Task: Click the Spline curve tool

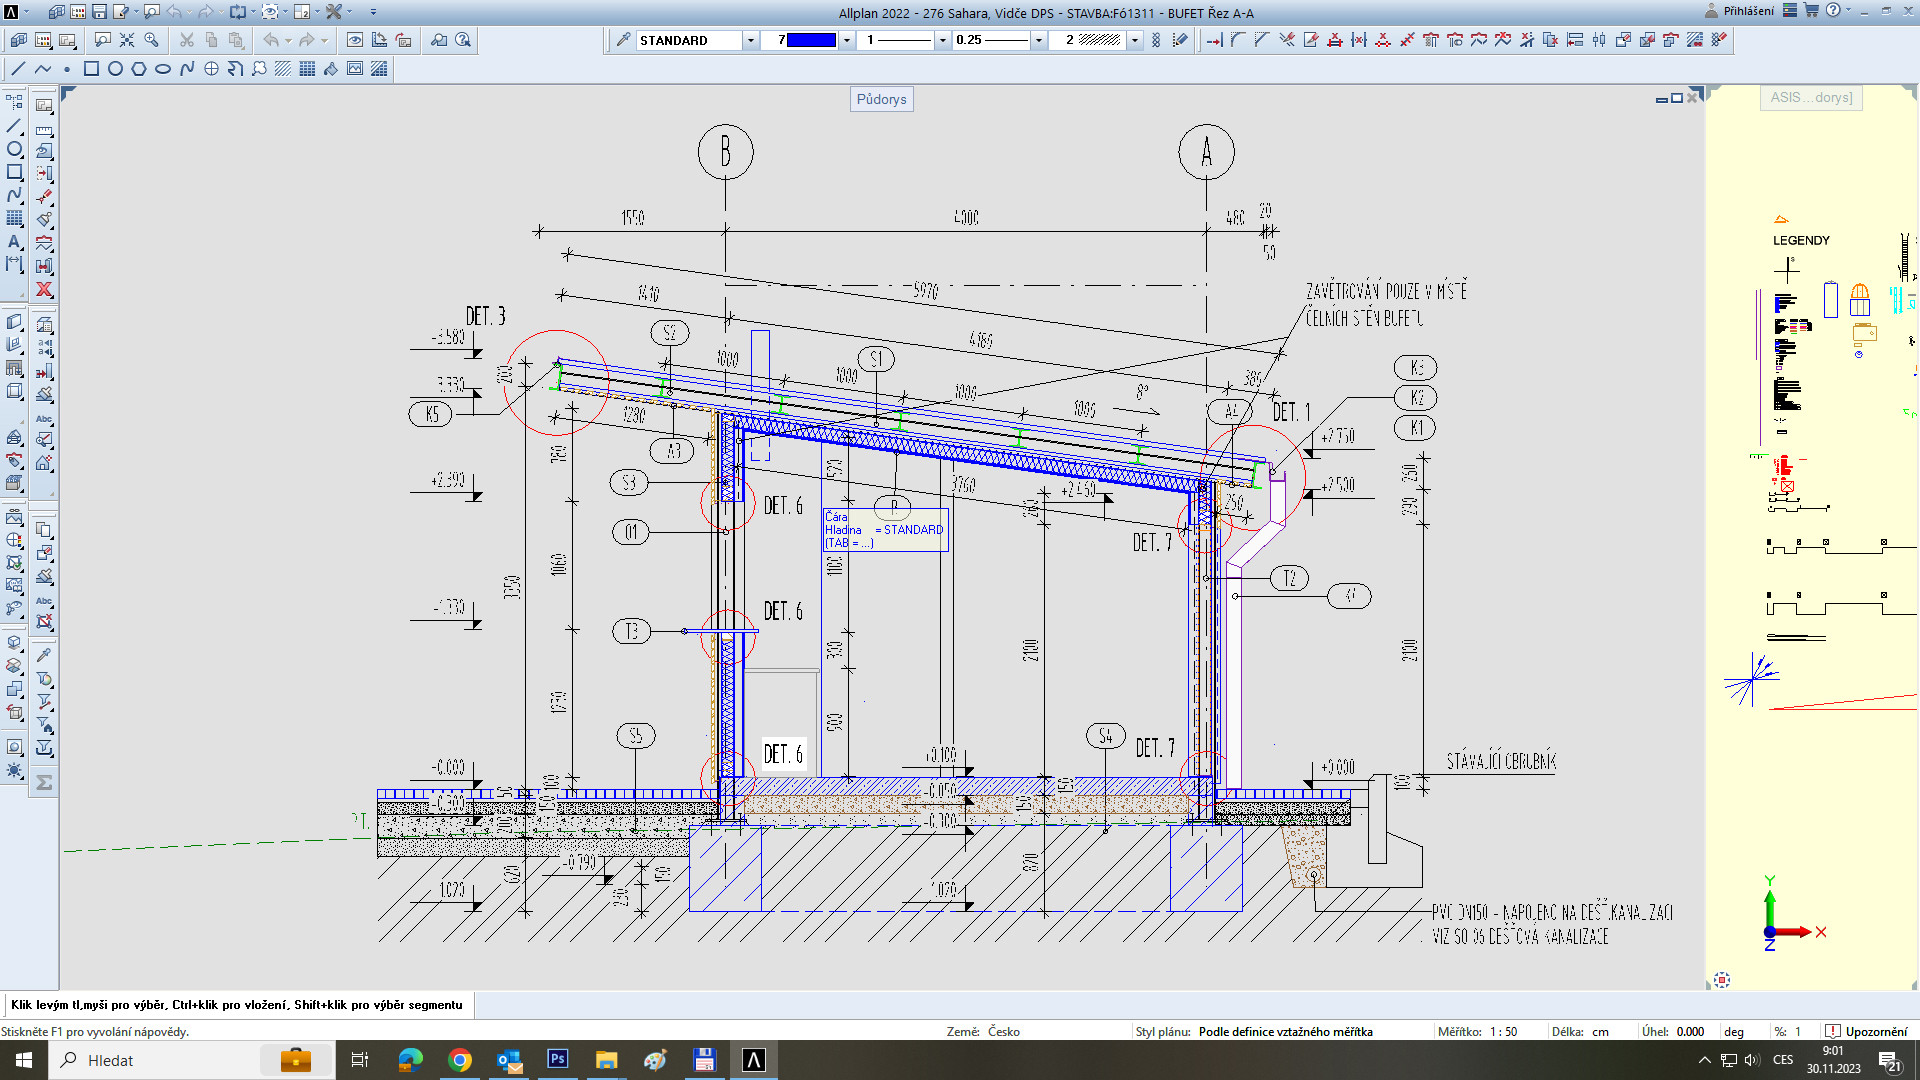Action: pyautogui.click(x=187, y=69)
